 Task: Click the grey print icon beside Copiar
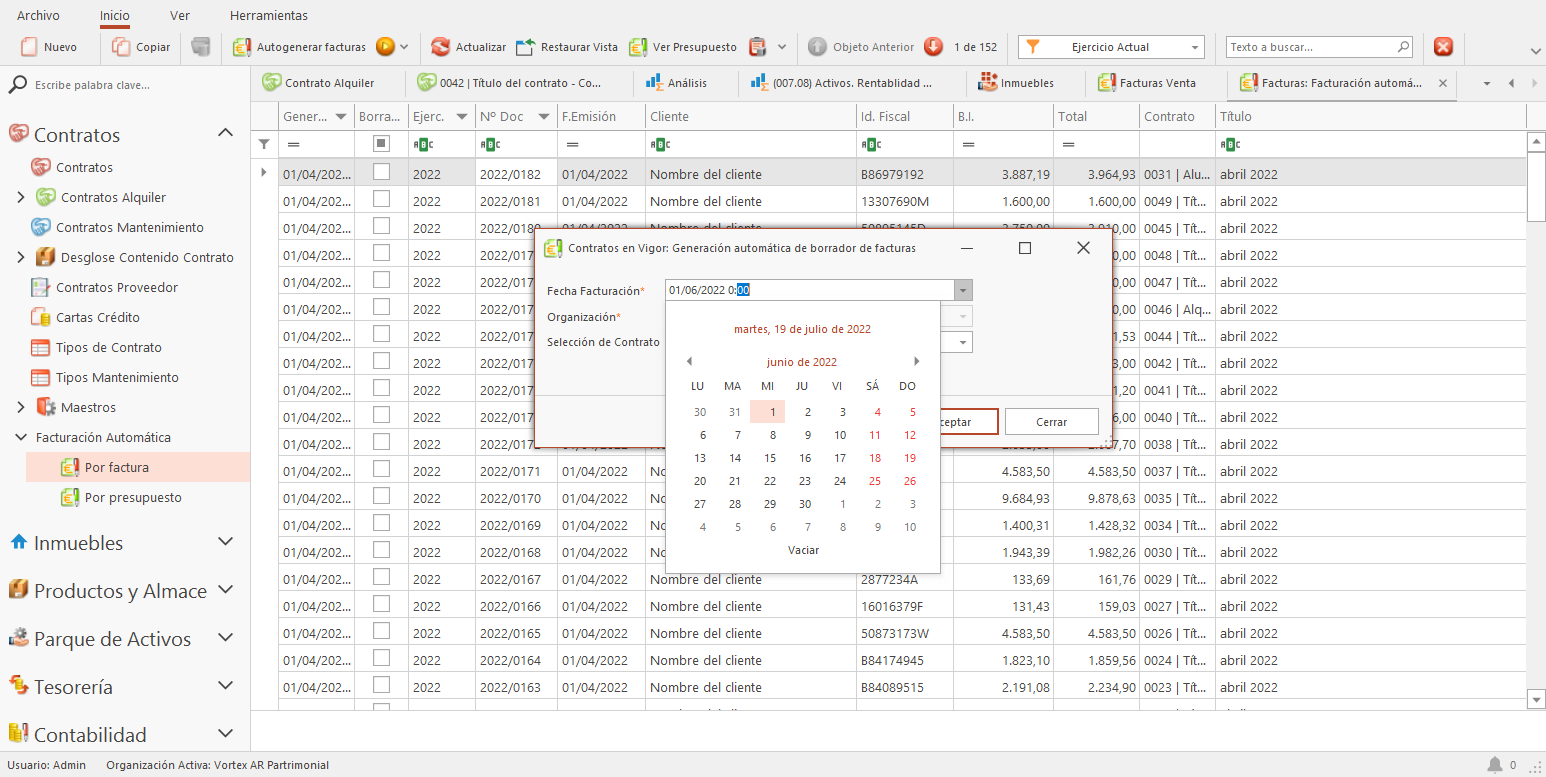pyautogui.click(x=201, y=47)
